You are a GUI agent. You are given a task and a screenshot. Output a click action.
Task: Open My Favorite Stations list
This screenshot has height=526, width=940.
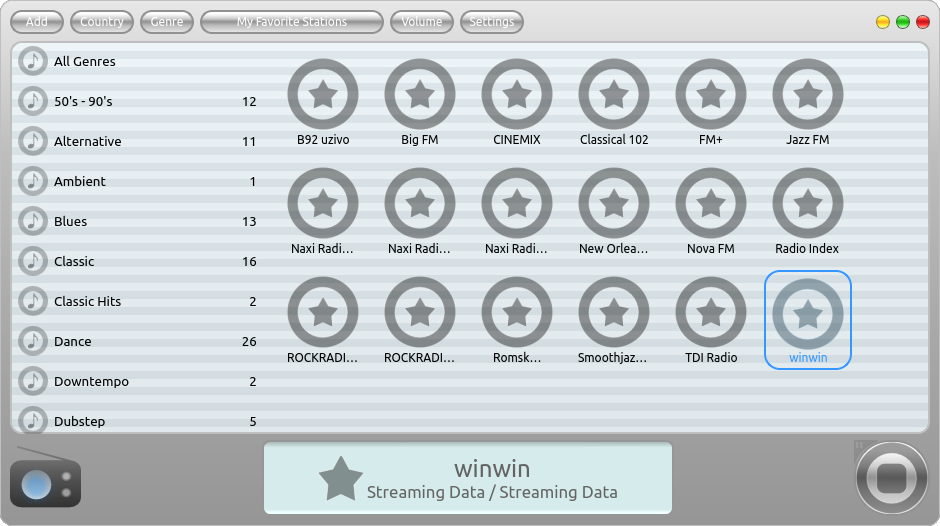tap(291, 22)
